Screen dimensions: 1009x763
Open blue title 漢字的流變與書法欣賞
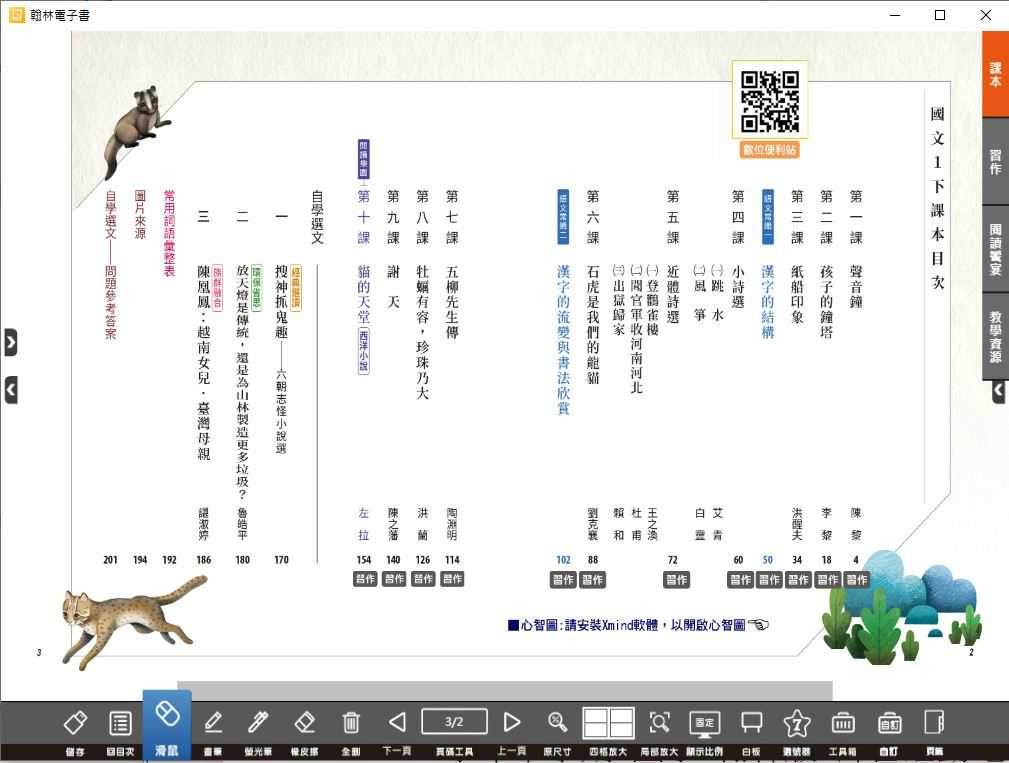click(563, 340)
